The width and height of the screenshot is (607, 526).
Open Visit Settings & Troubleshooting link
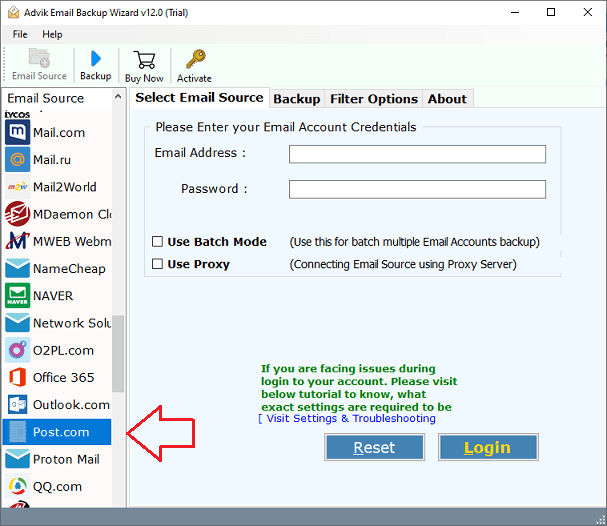pyautogui.click(x=350, y=418)
